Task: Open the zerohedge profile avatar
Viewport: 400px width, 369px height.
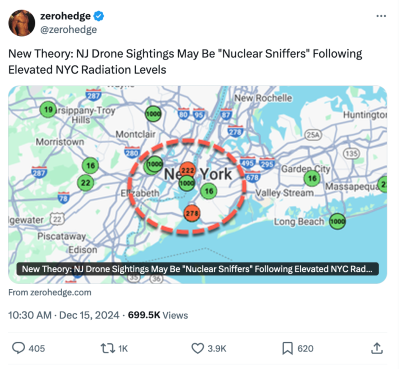Action: click(22, 23)
